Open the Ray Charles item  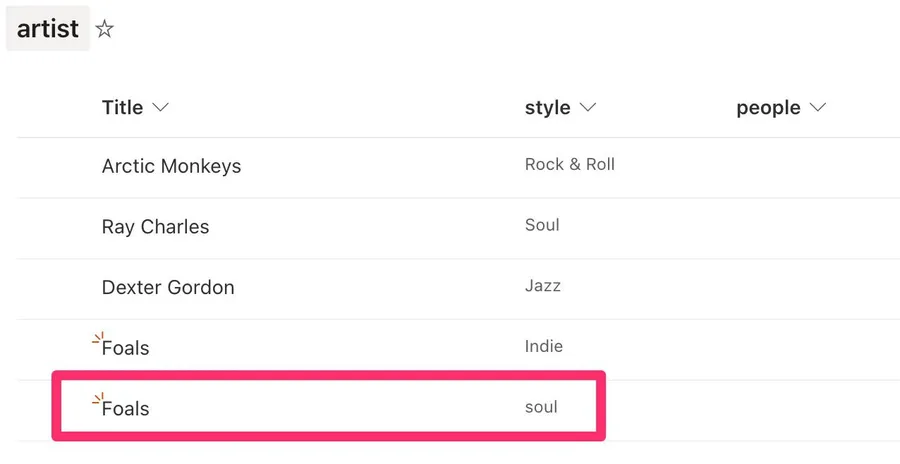[155, 227]
